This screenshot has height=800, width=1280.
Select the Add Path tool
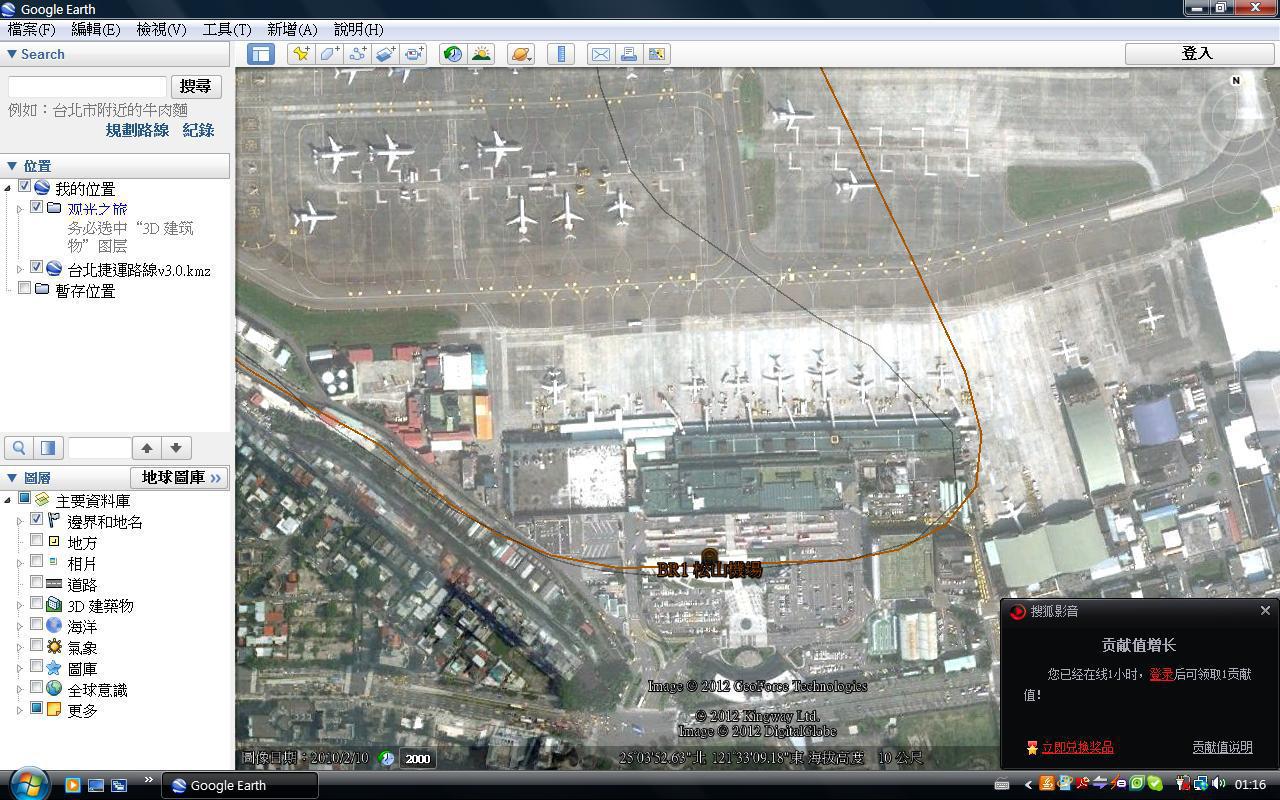pyautogui.click(x=357, y=54)
